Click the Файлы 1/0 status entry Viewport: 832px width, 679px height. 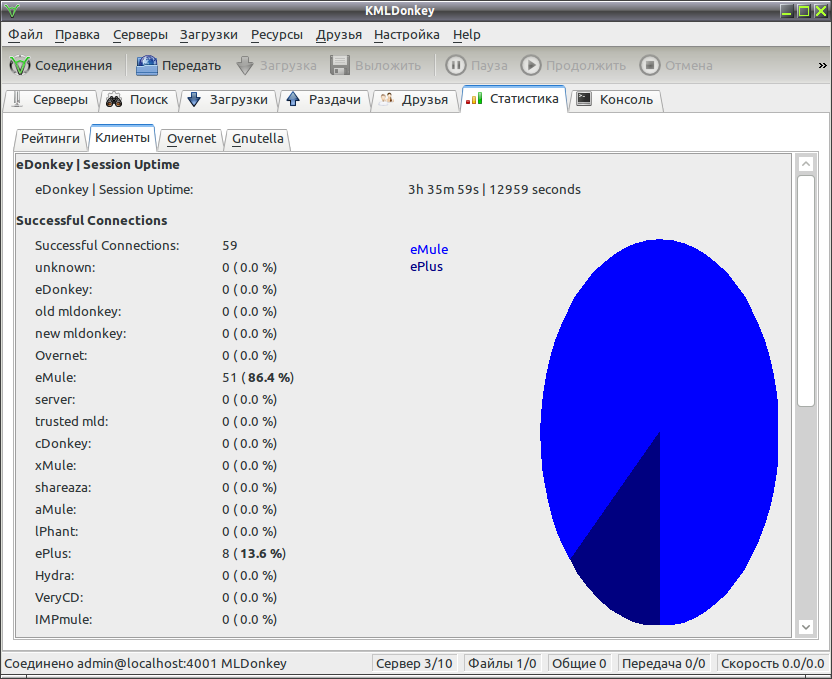[x=502, y=664]
